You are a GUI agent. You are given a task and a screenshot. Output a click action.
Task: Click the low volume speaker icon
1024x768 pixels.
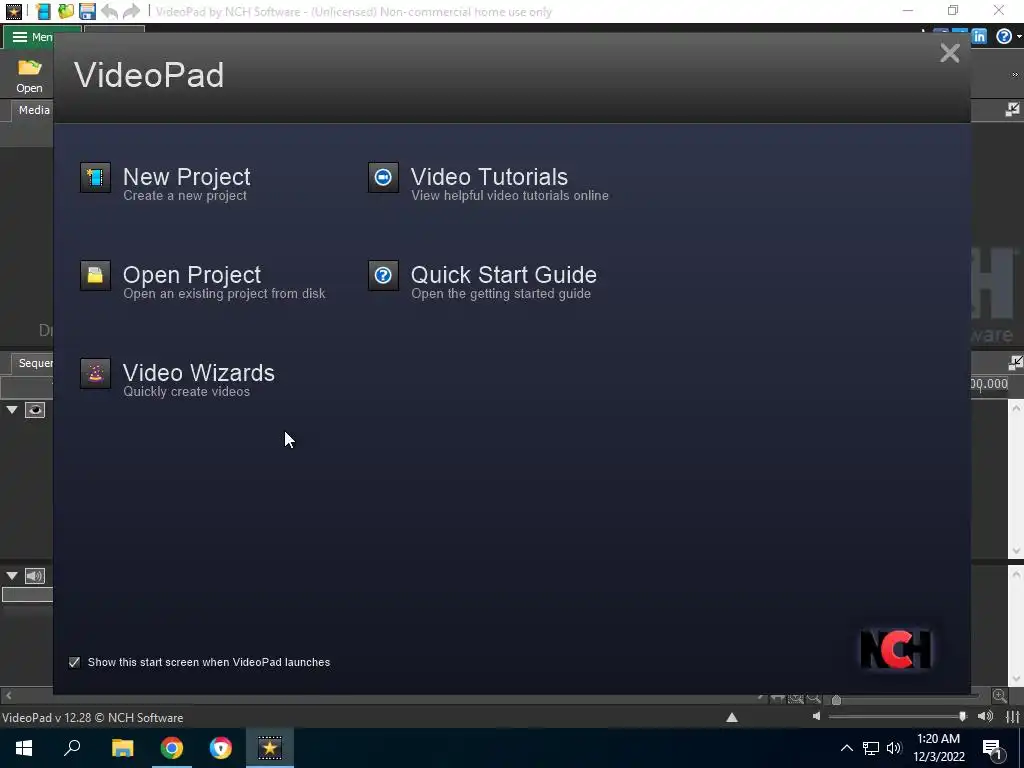point(816,717)
